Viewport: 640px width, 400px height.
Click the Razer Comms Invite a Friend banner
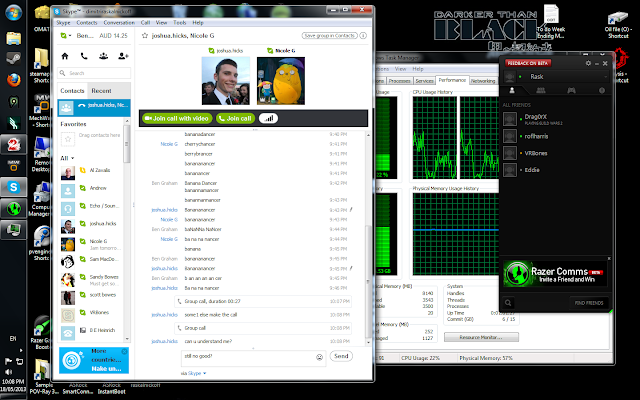click(x=555, y=273)
